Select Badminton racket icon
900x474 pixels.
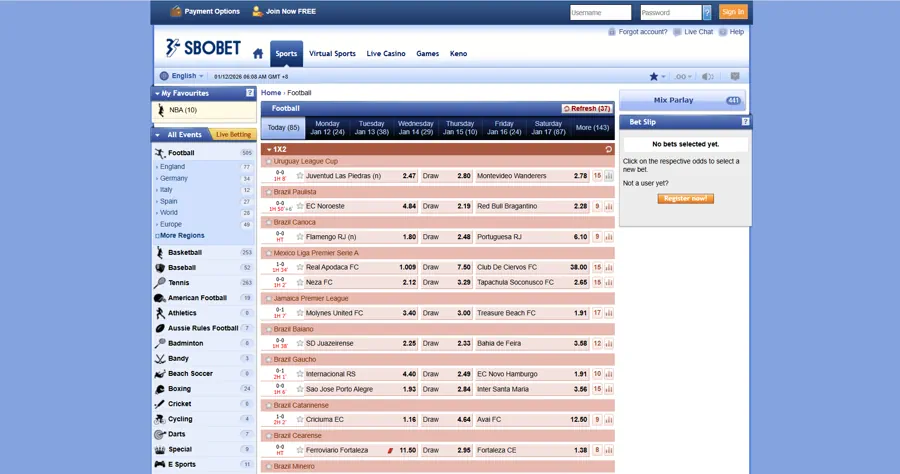click(160, 343)
